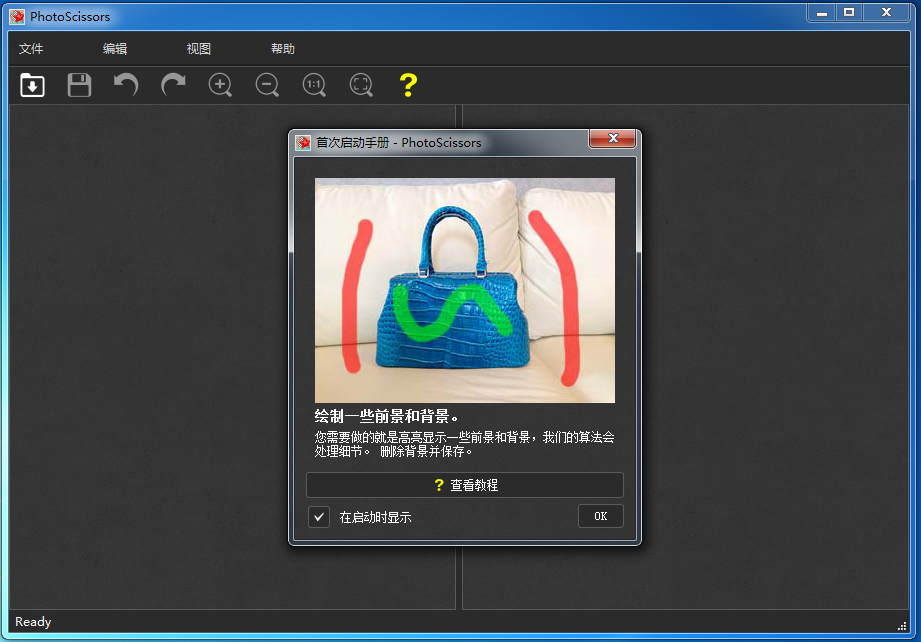Uncheck the 在启动时显示 checkbox
This screenshot has width=921, height=642.
tap(319, 517)
